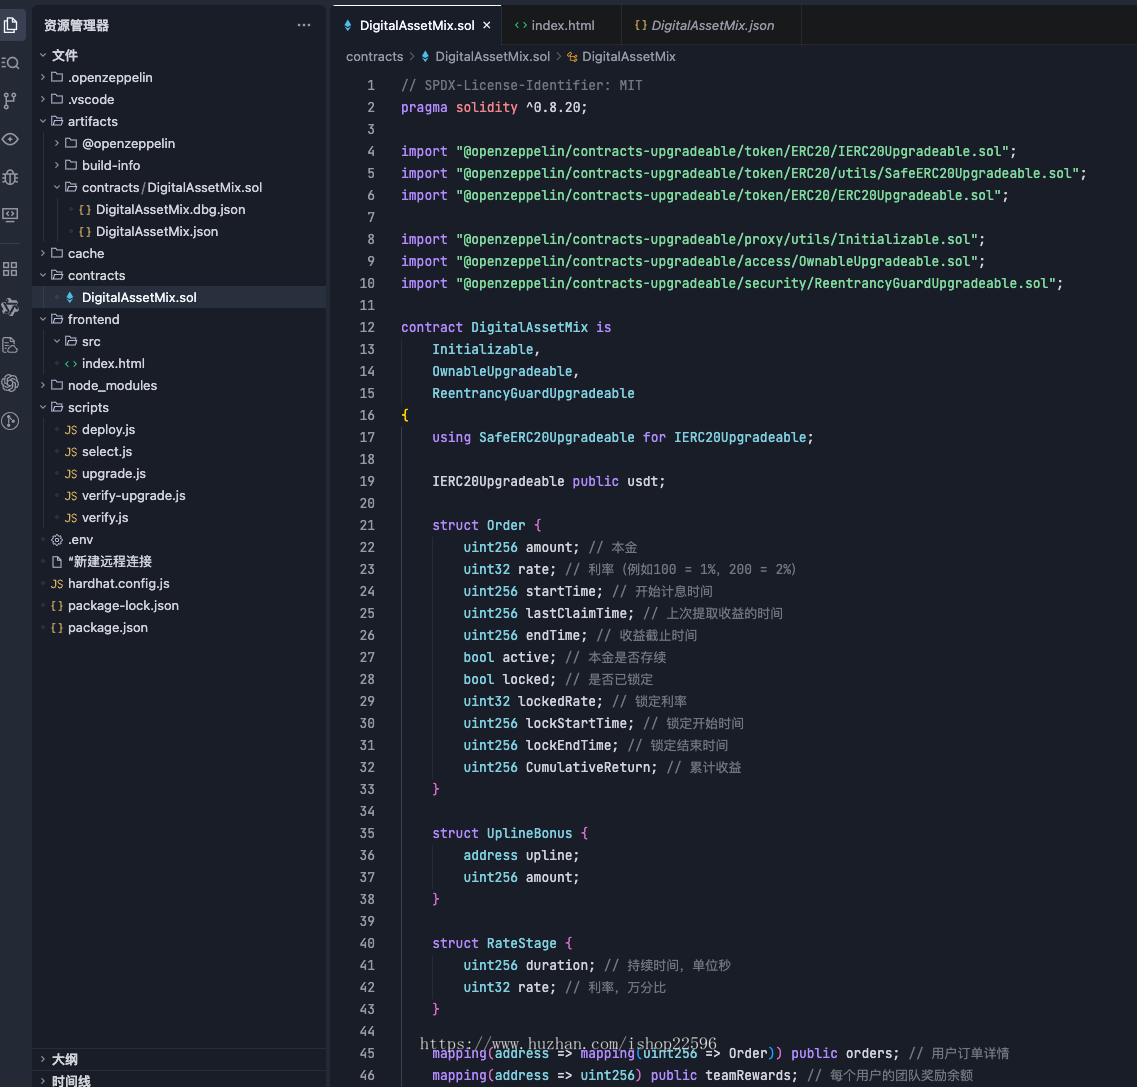Close the DigitalAssetMix.sol editor tab
The height and width of the screenshot is (1087, 1137).
[x=487, y=25]
